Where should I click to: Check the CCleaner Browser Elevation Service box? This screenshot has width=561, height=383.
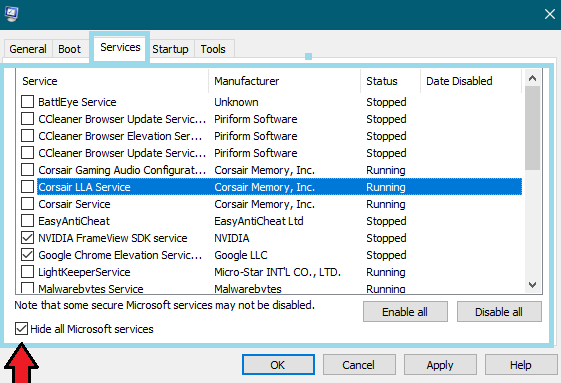click(28, 136)
